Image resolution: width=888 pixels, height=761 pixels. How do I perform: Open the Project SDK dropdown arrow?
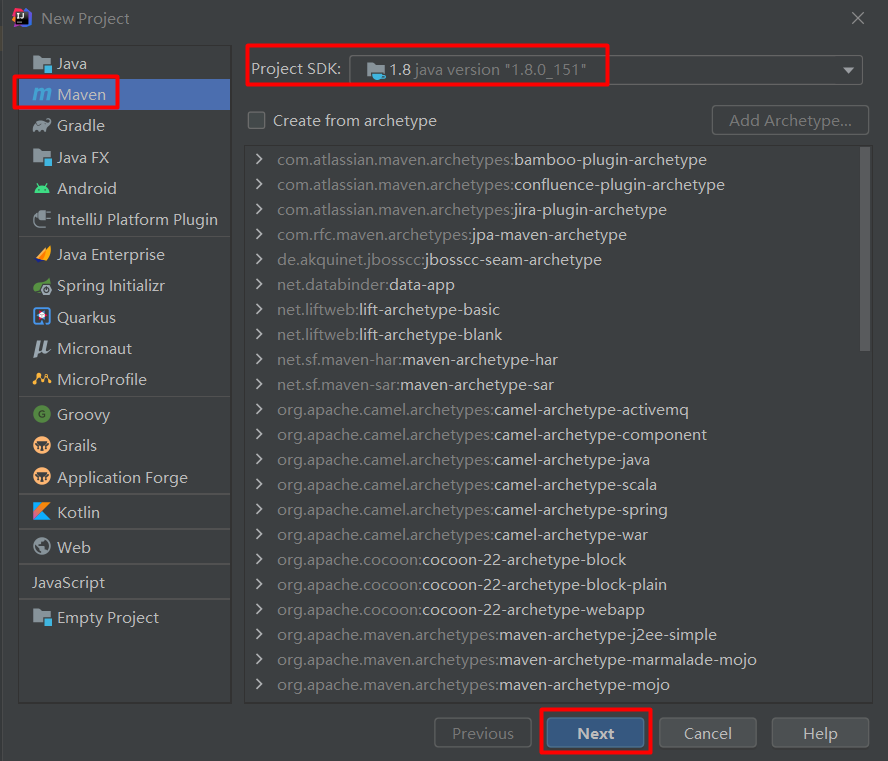point(848,70)
